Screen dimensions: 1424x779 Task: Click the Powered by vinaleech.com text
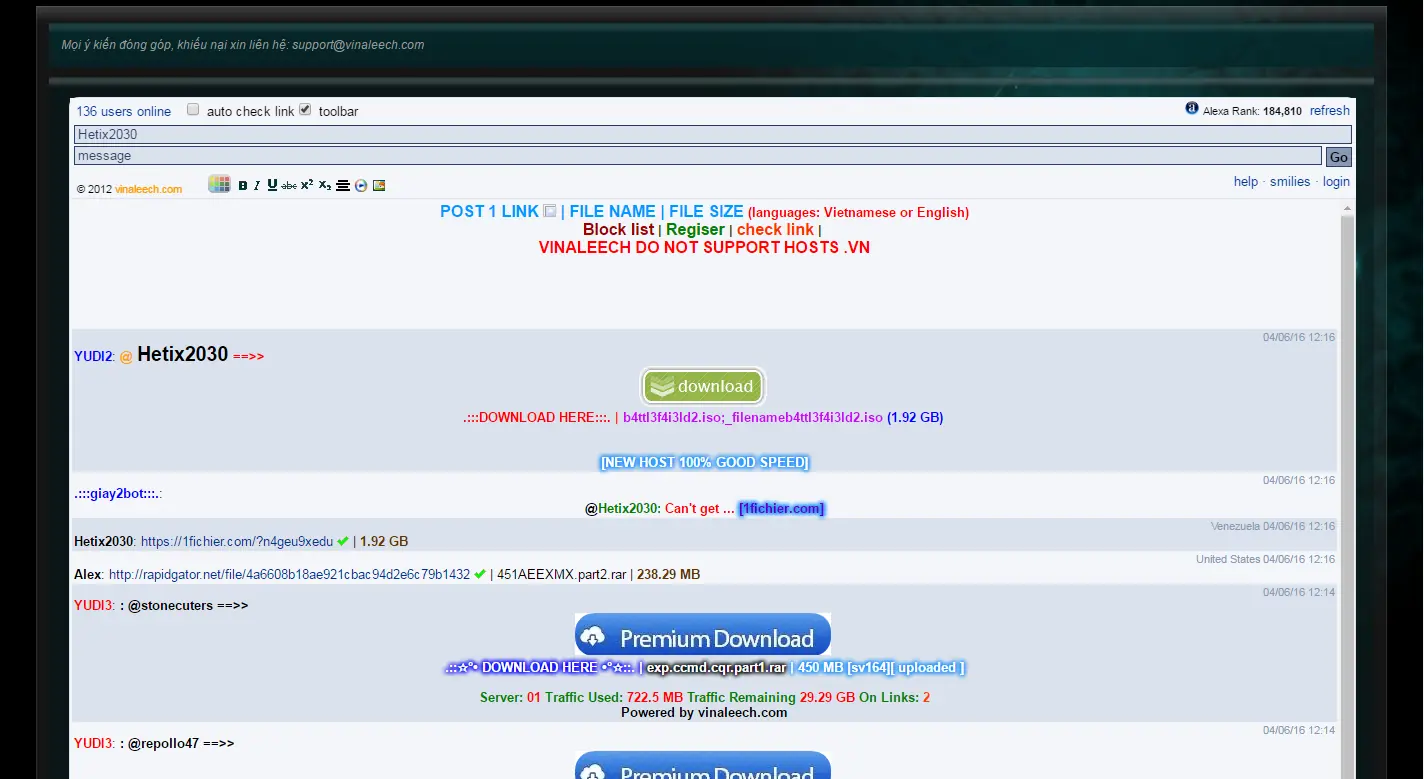[704, 712]
